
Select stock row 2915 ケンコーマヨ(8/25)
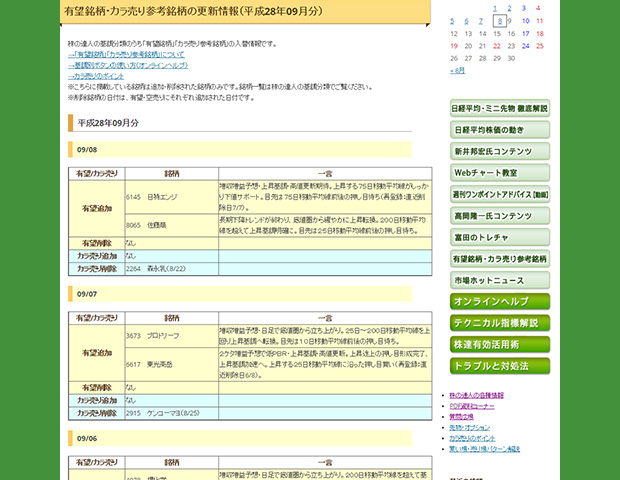point(172,413)
